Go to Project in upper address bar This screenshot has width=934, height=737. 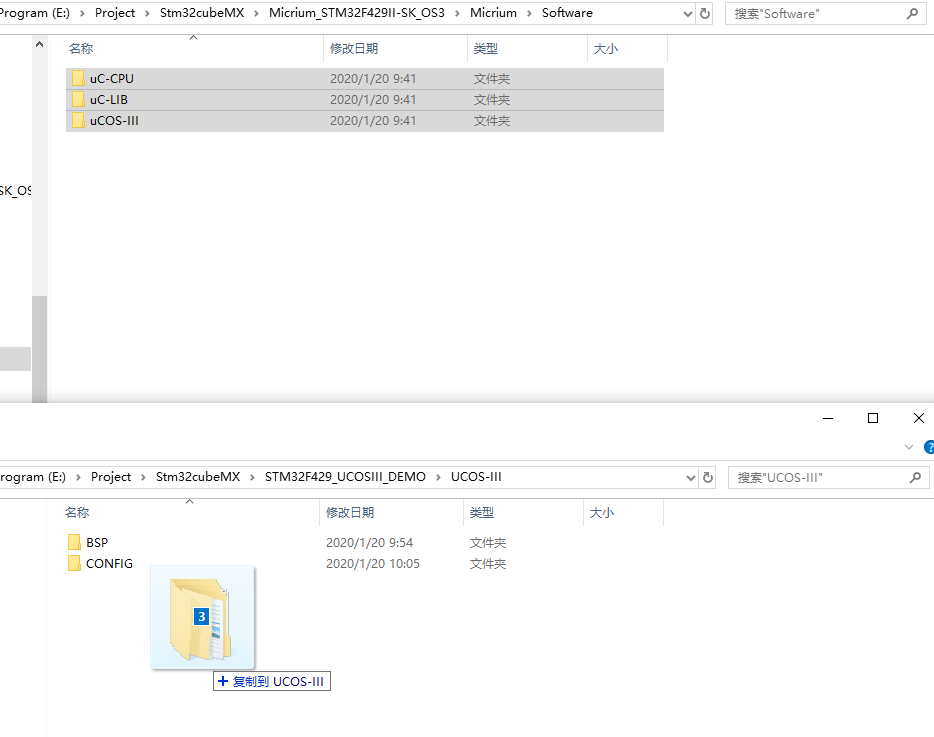coord(115,13)
